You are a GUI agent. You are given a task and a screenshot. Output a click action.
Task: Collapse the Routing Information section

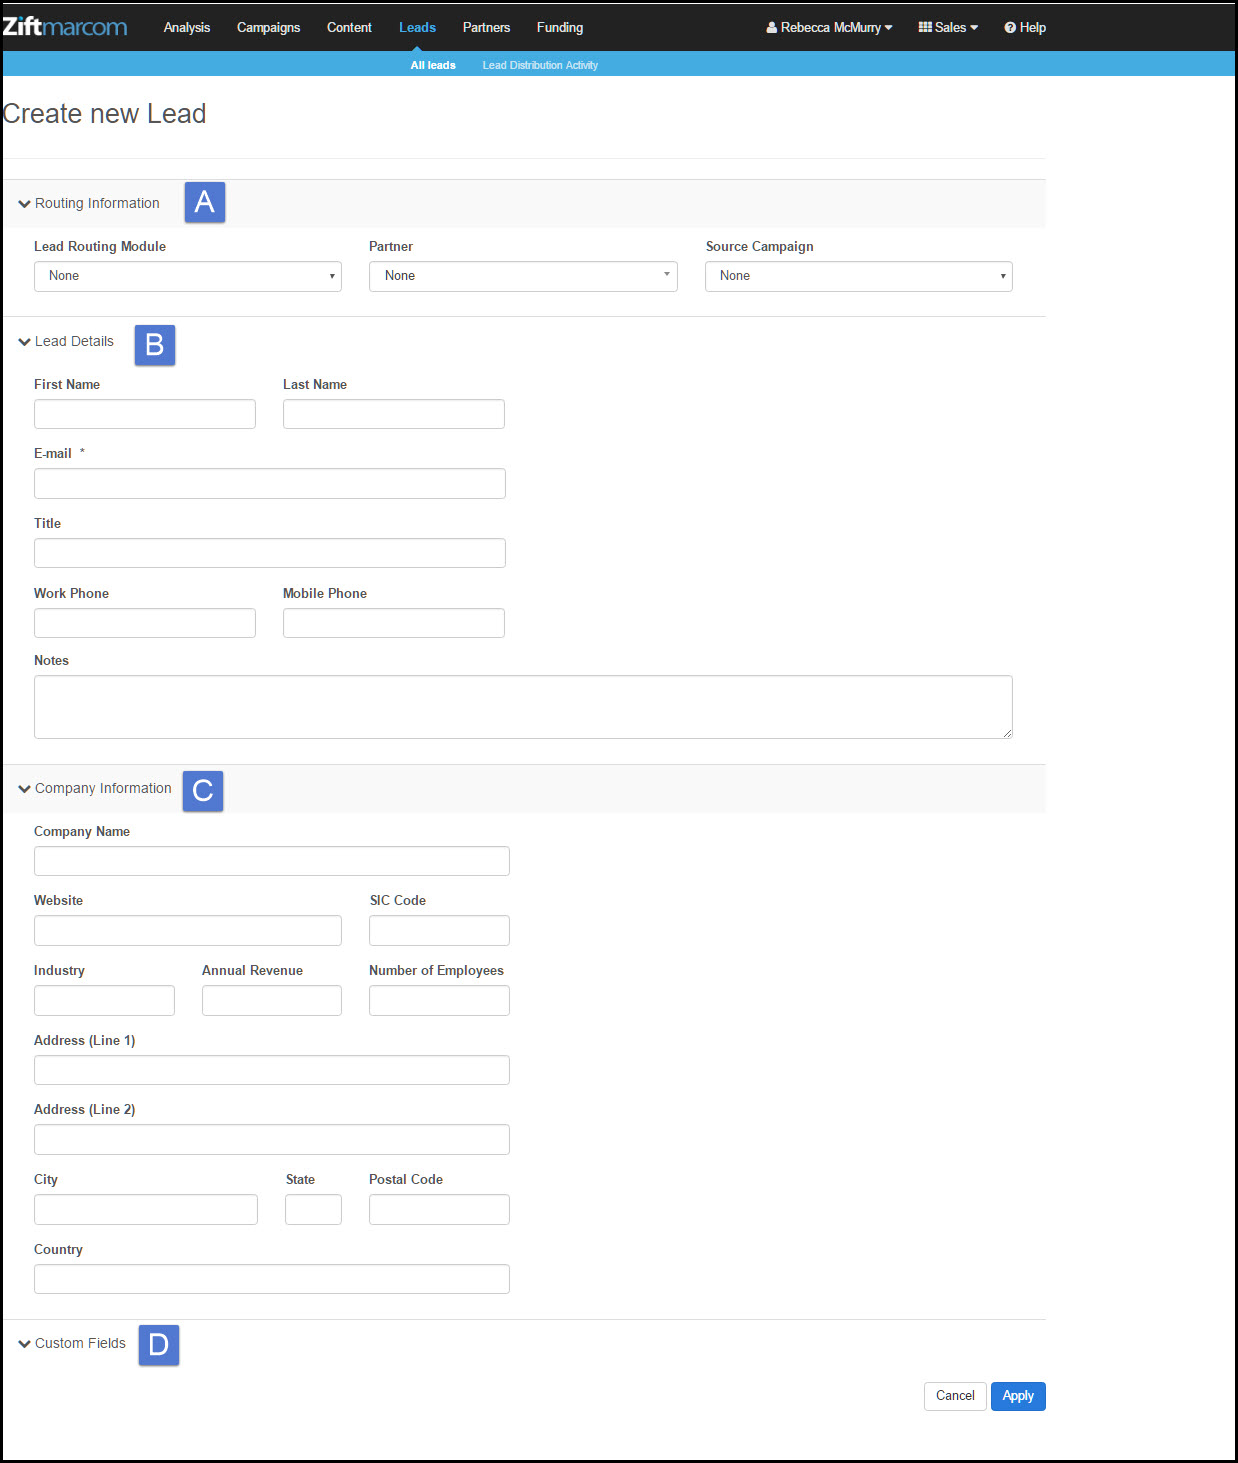pos(89,203)
